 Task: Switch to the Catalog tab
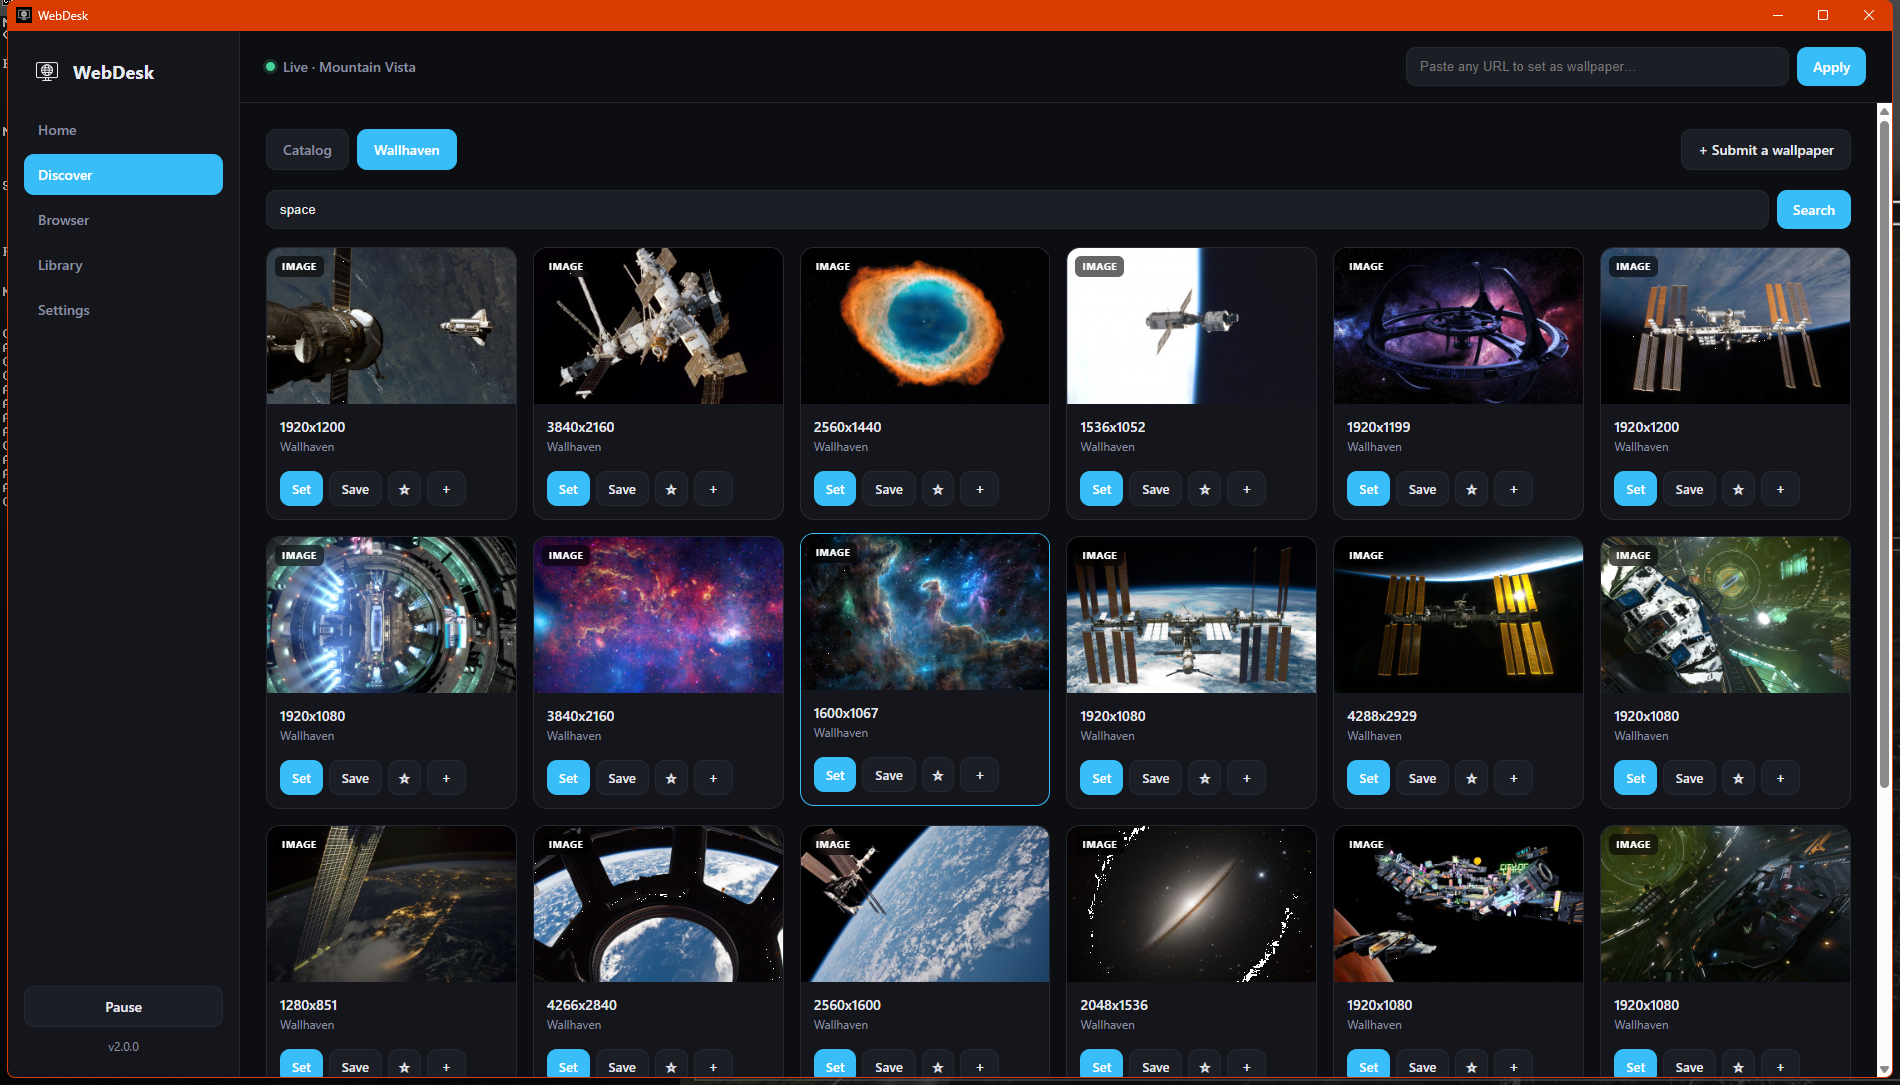pyautogui.click(x=307, y=150)
